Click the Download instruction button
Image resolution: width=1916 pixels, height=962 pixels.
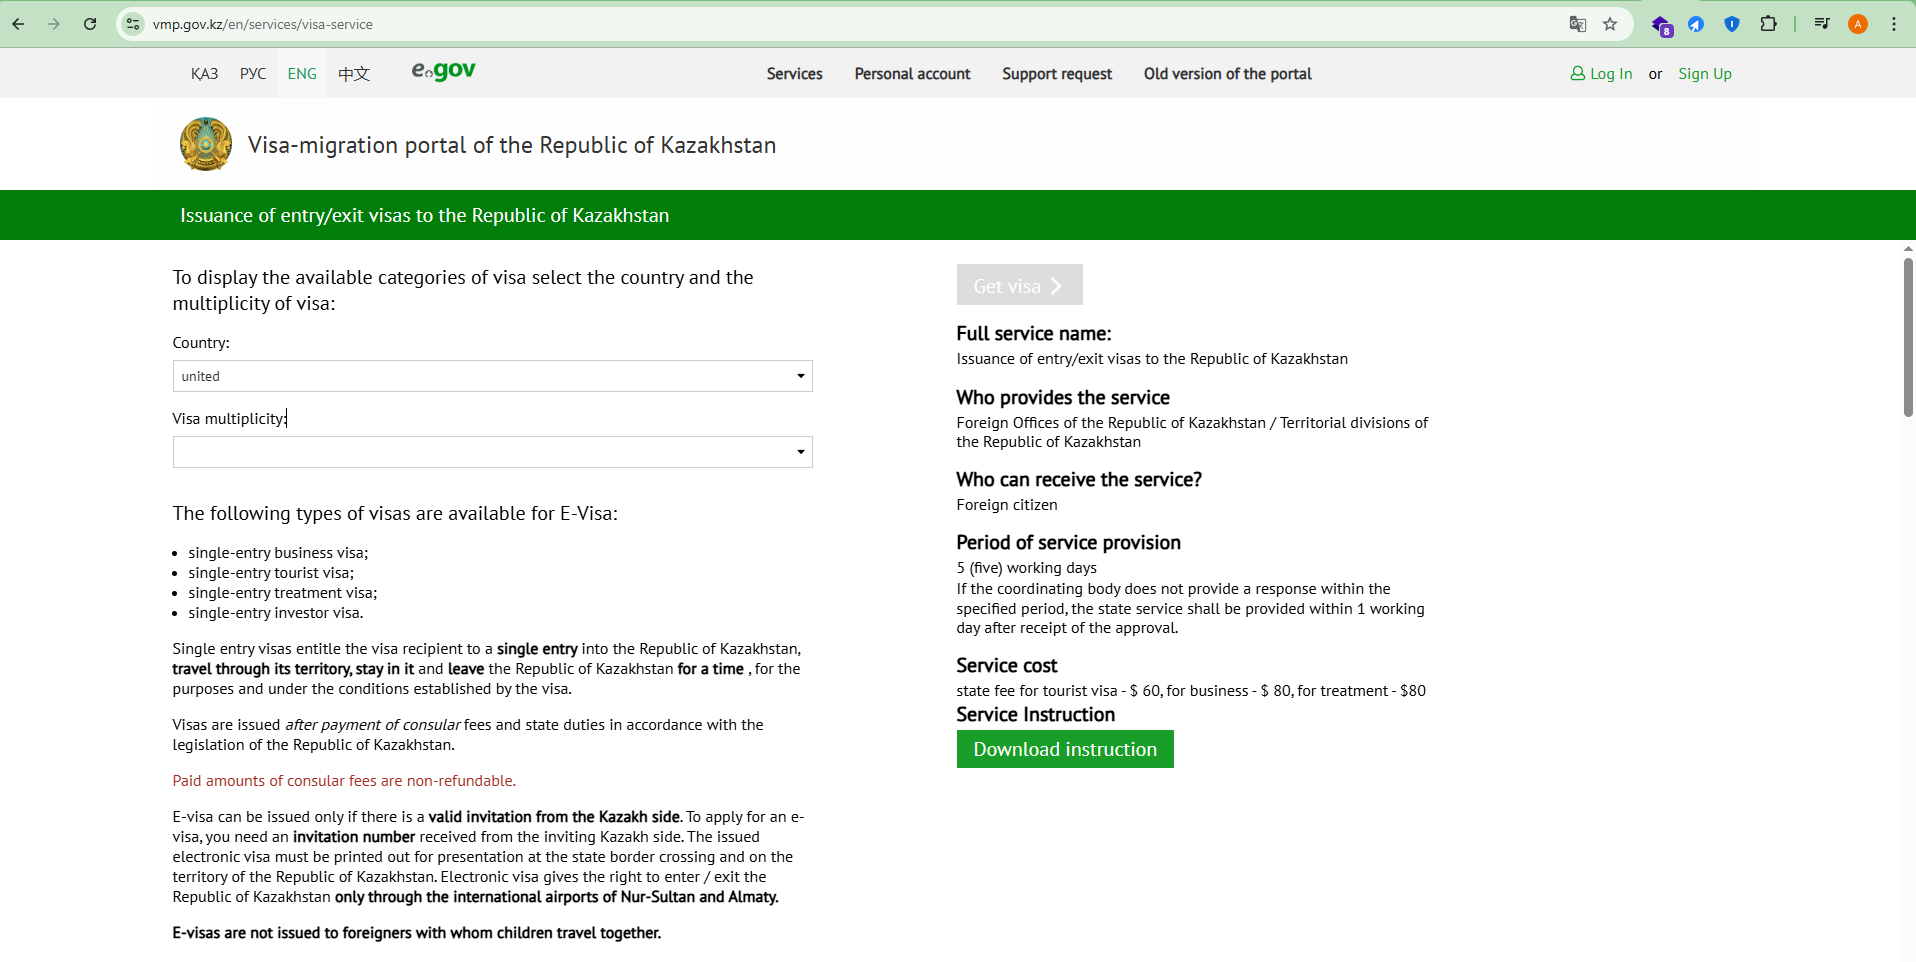pos(1064,749)
